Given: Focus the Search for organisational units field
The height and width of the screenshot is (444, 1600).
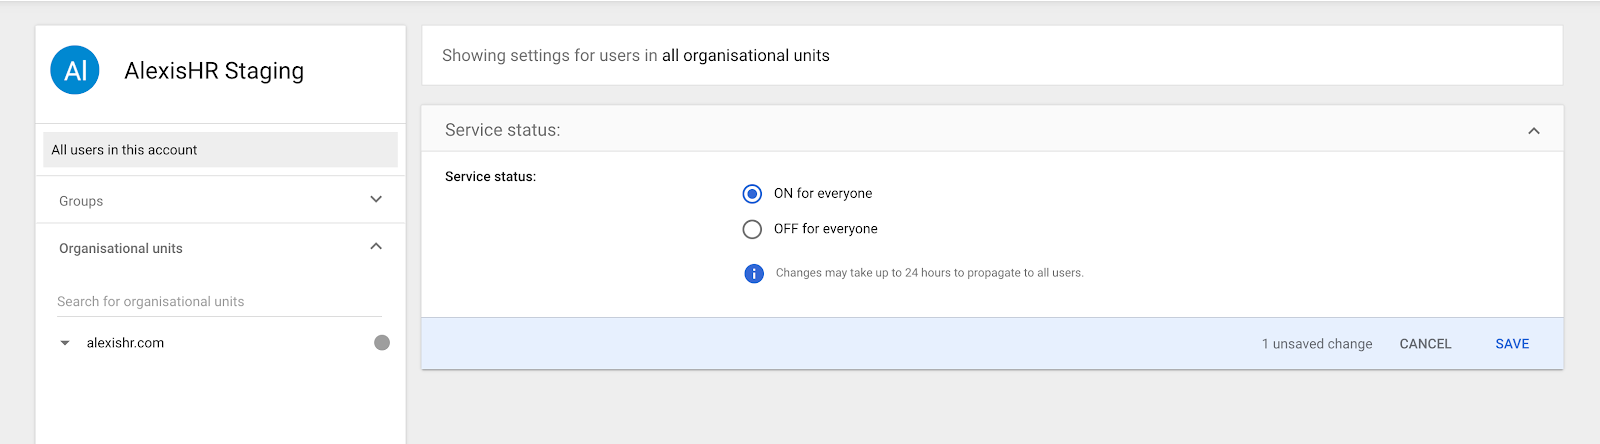Looking at the screenshot, I should (218, 302).
